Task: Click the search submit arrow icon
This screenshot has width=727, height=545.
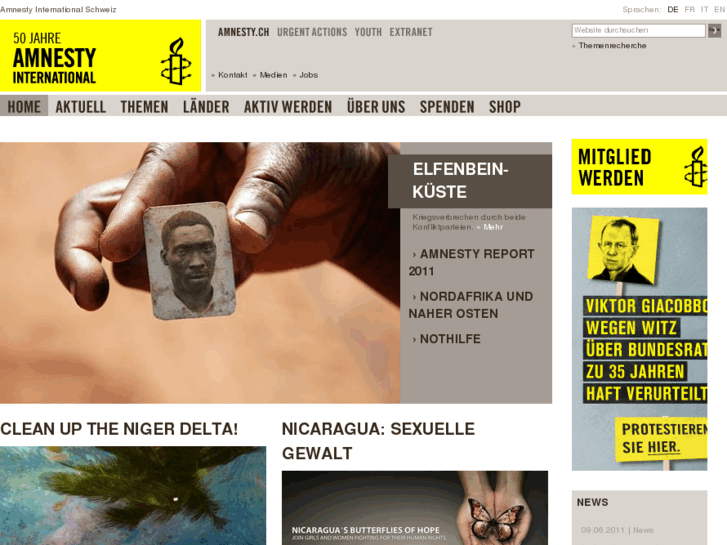Action: coord(714,31)
